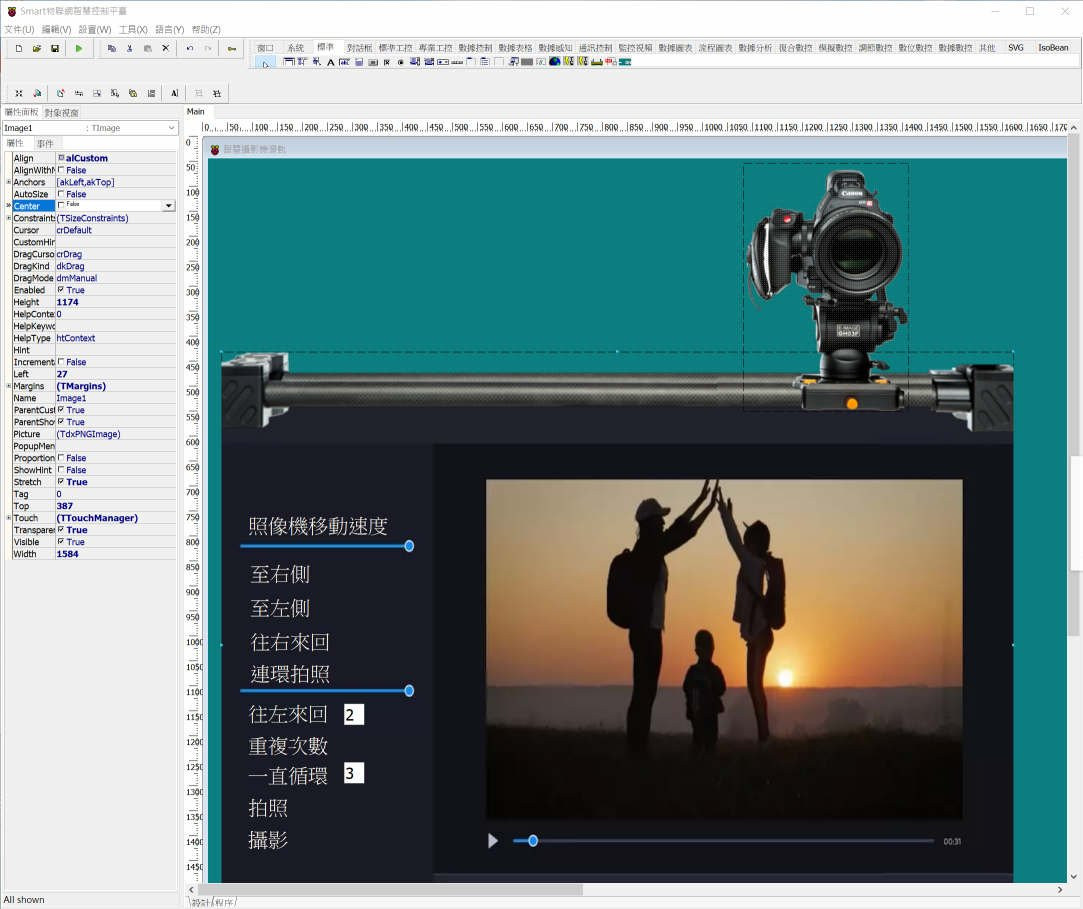Click the first icon of the lower toolbar
The width and height of the screenshot is (1083, 909).
(x=19, y=93)
